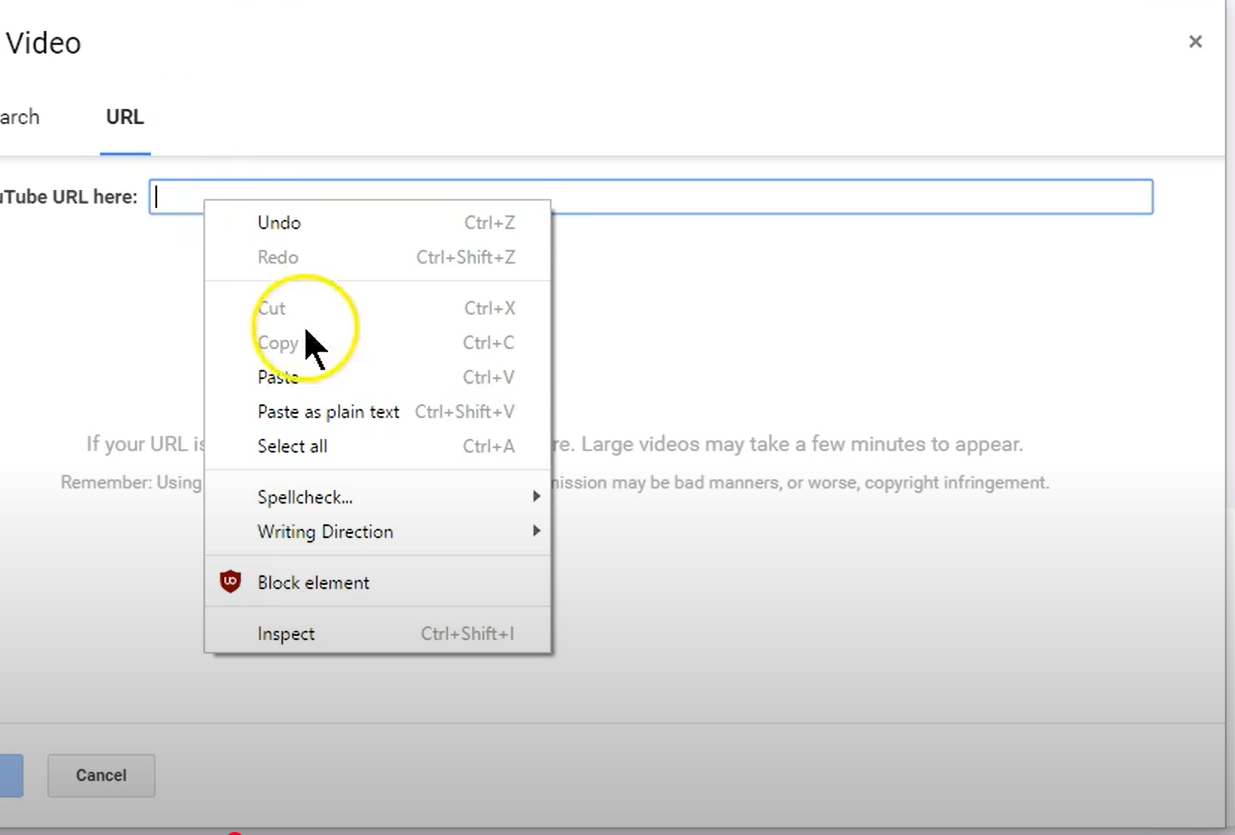Close the Video insert dialog
This screenshot has width=1235, height=835.
coord(1196,41)
